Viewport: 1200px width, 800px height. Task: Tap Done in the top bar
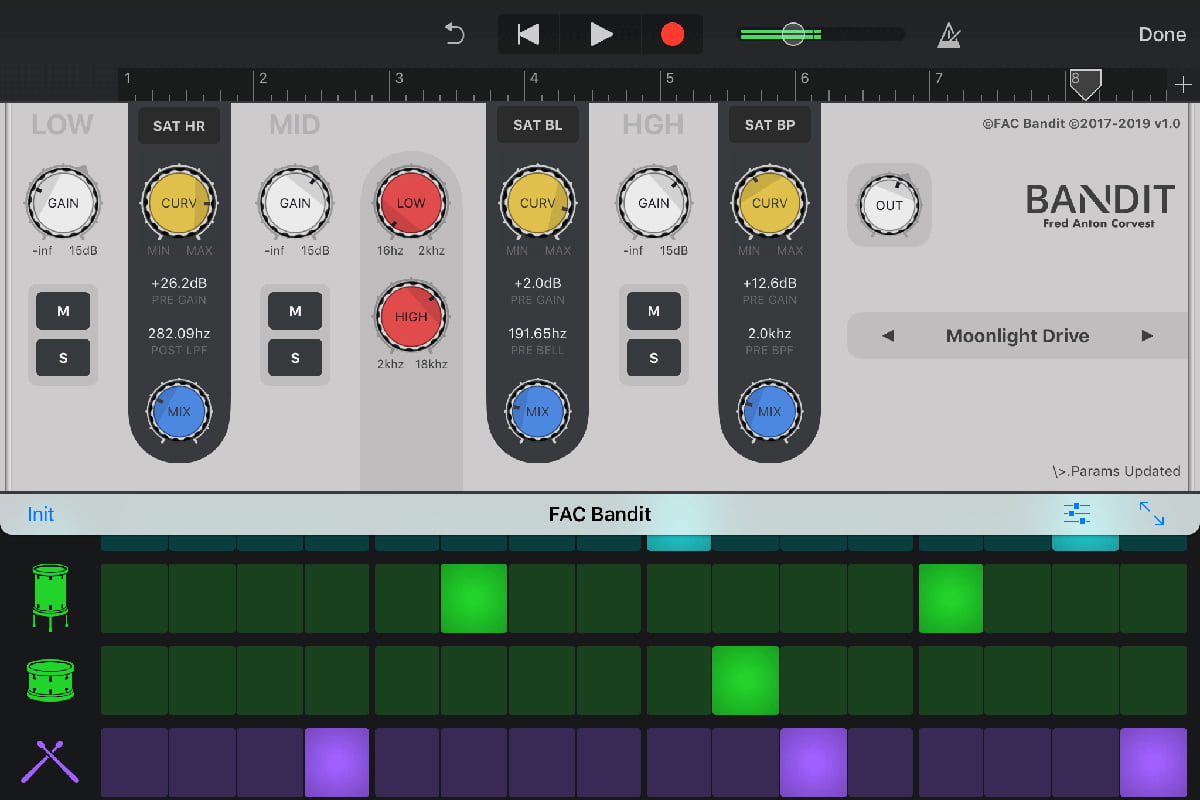pos(1162,34)
